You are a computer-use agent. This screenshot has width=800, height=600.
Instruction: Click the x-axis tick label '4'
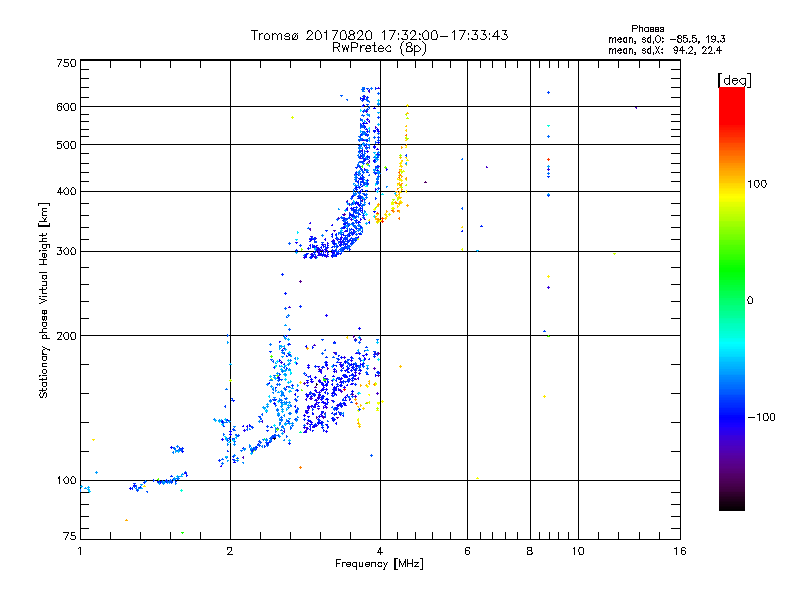tap(380, 551)
